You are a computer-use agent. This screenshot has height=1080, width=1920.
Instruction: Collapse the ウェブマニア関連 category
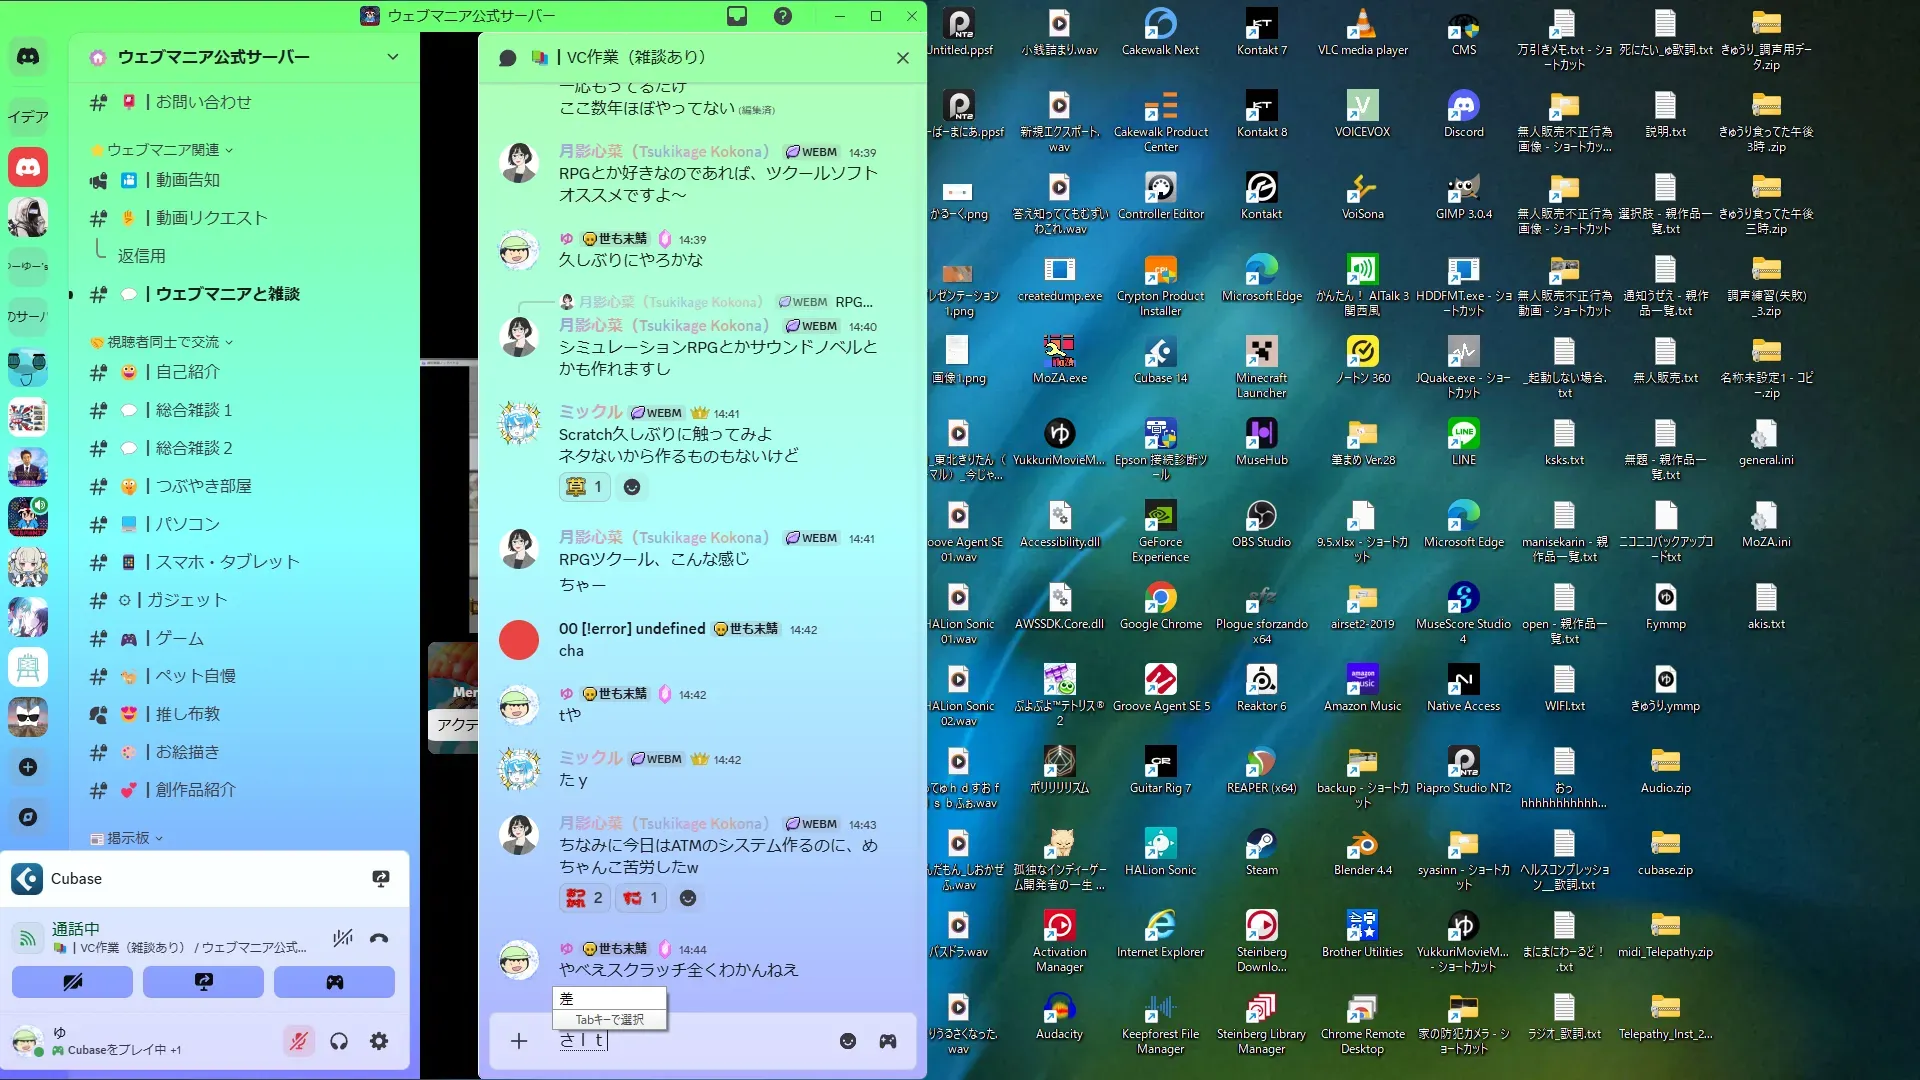(x=163, y=149)
